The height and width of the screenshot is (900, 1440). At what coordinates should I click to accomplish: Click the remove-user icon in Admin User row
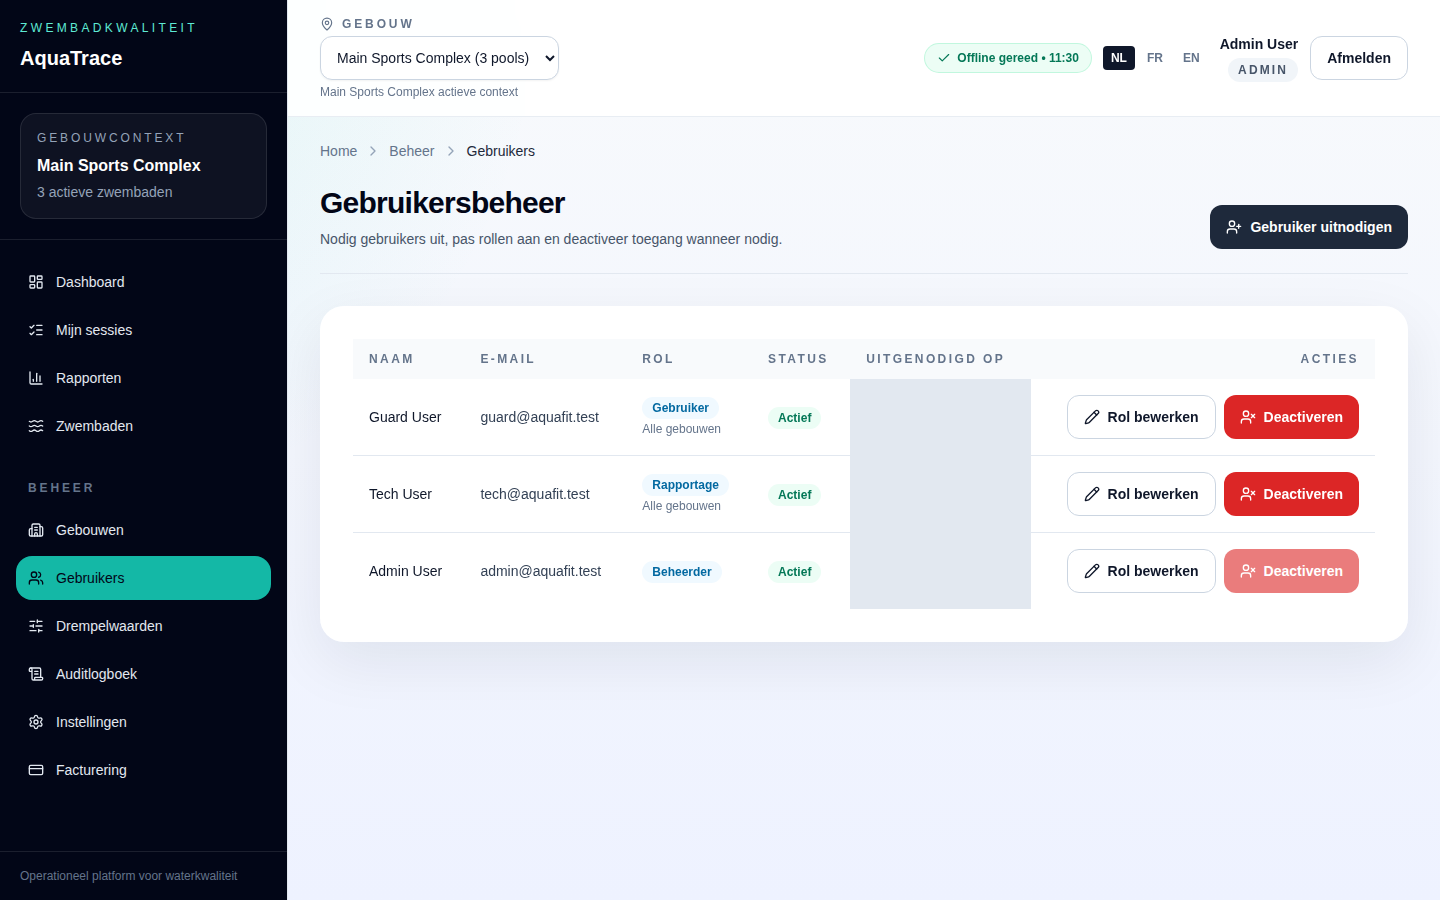click(1248, 571)
